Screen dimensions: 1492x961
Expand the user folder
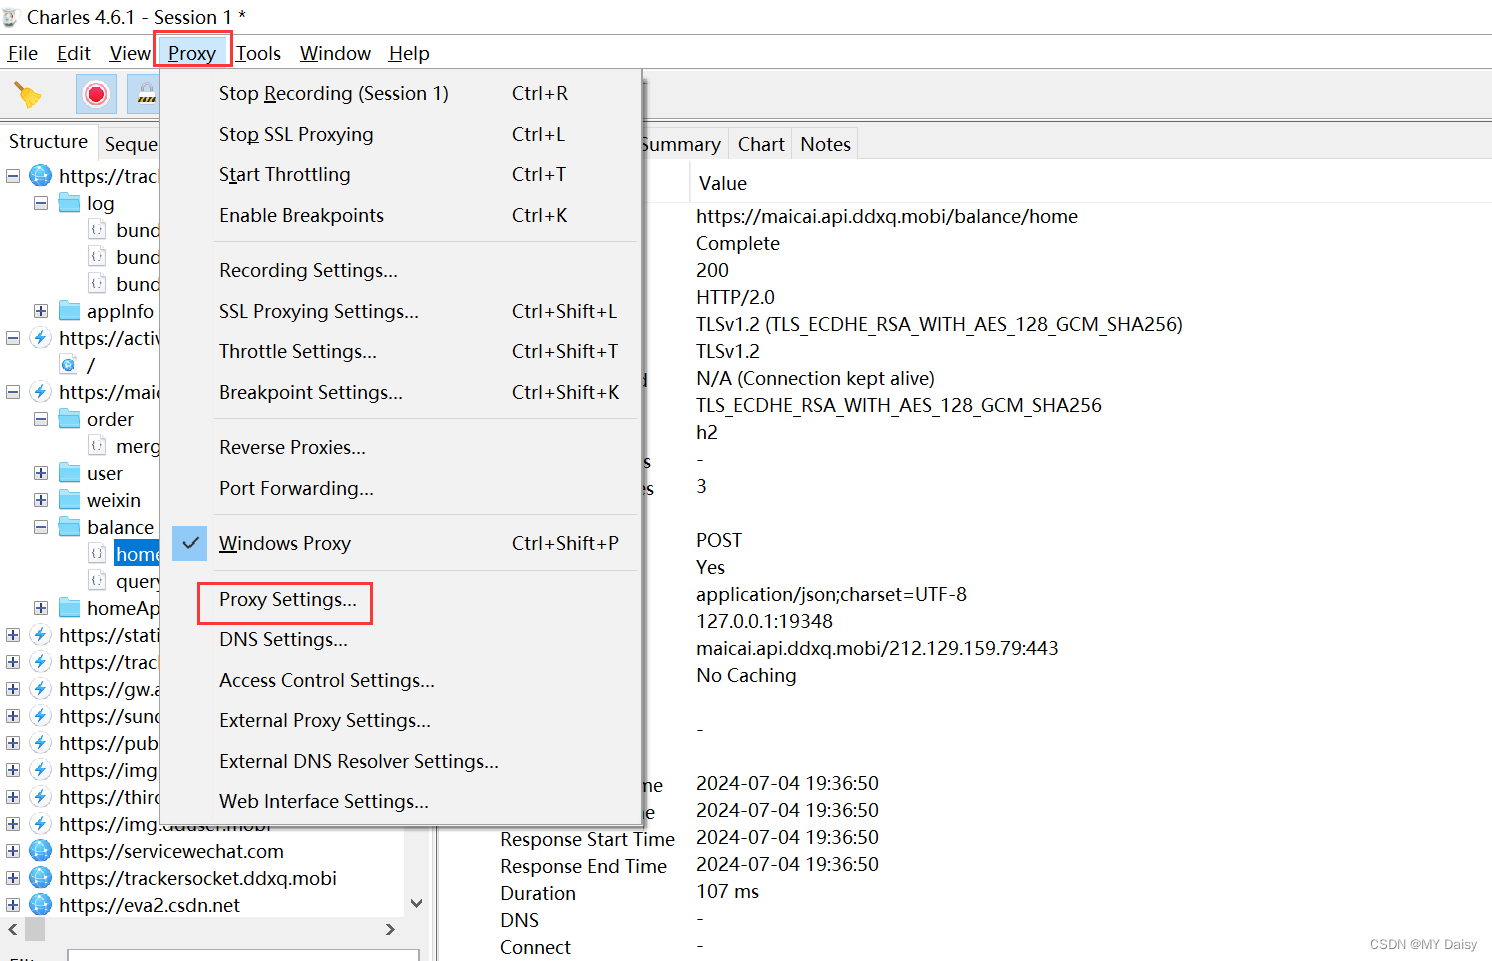tap(41, 473)
